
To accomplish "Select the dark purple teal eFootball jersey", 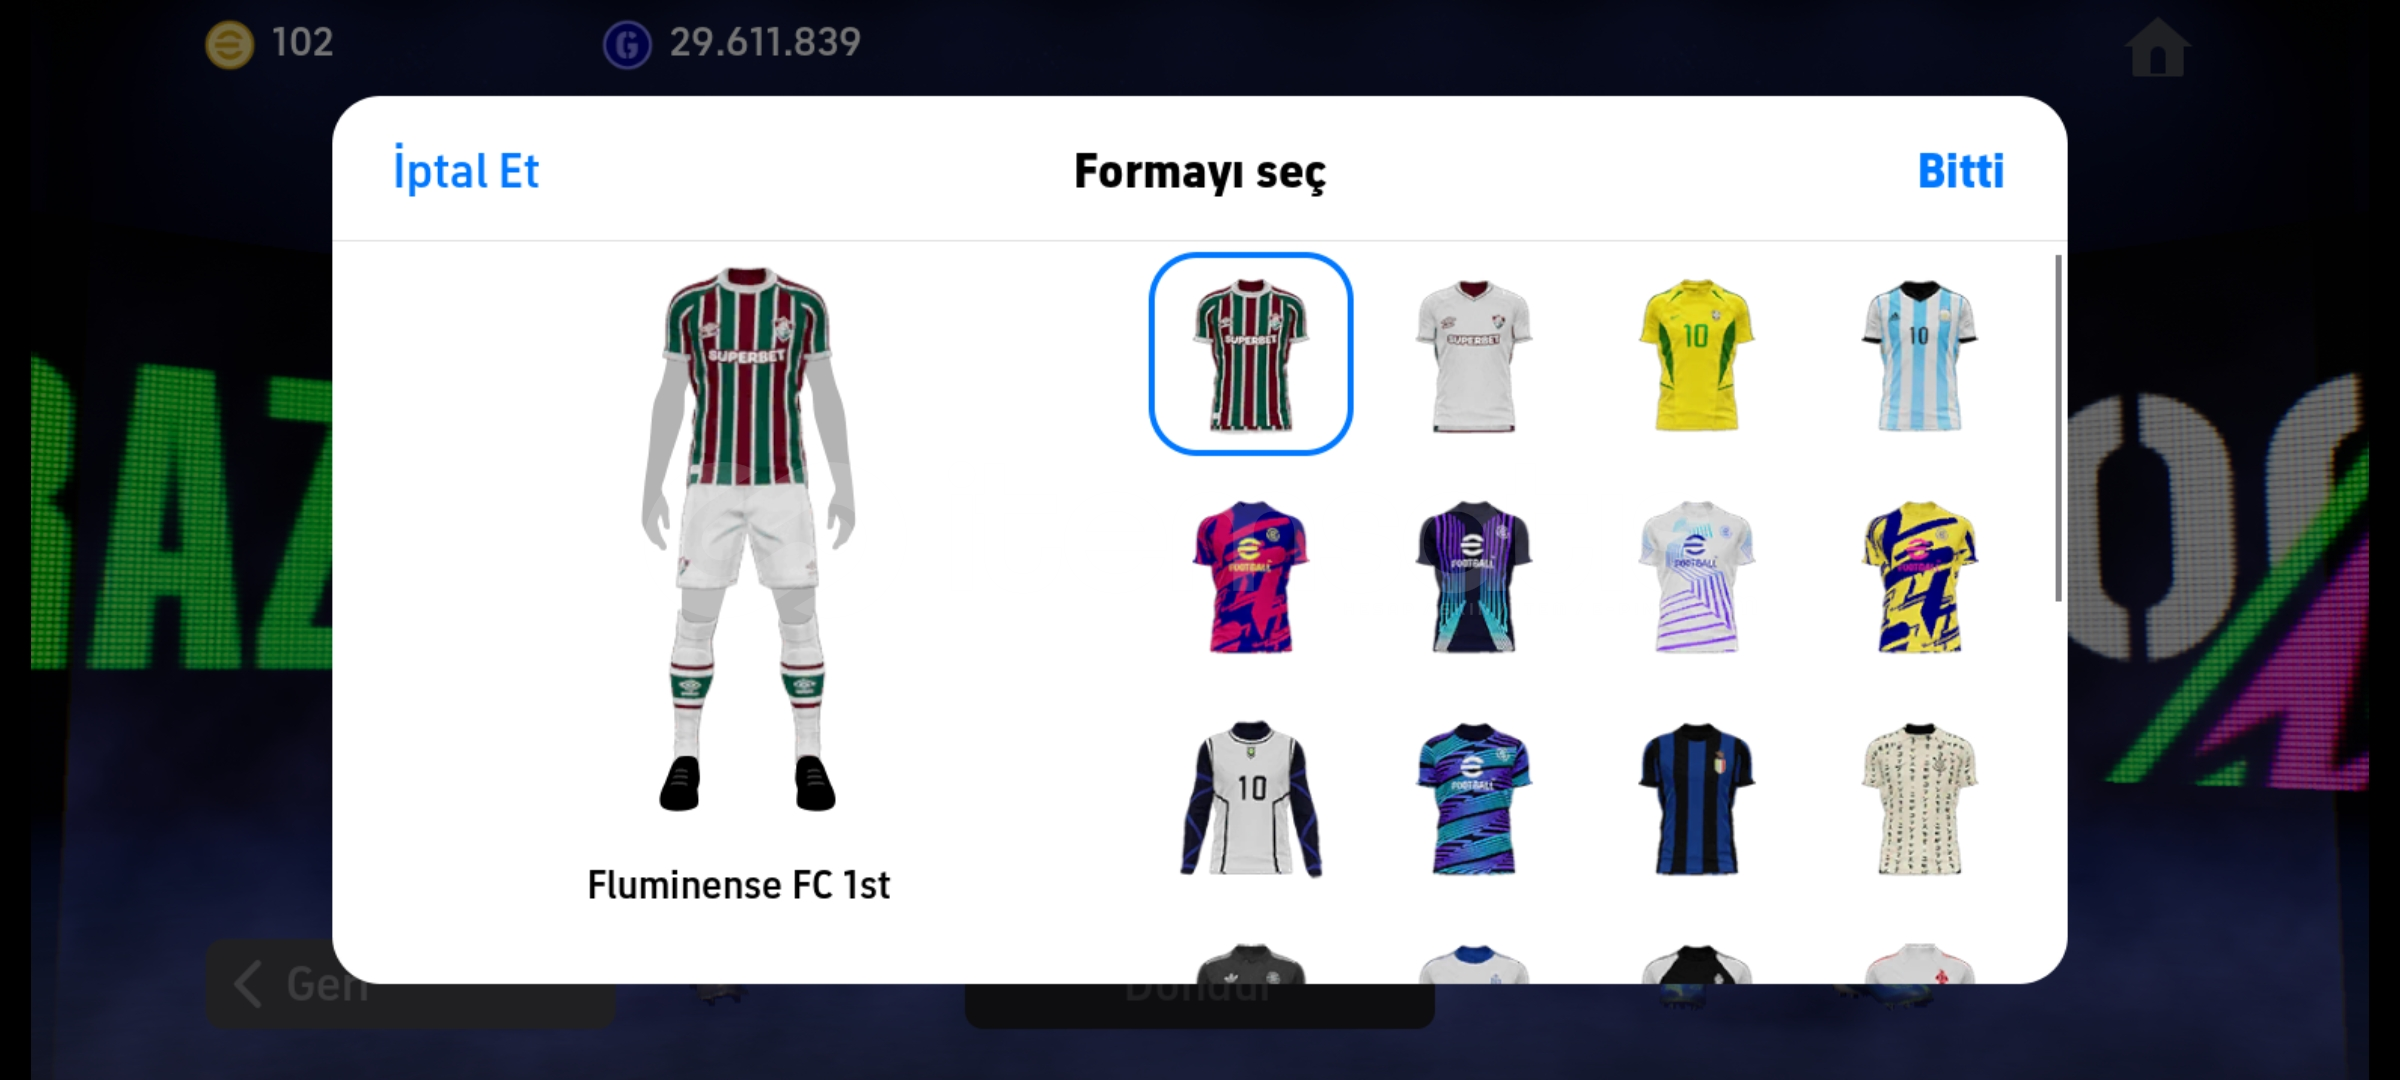I will click(x=1473, y=577).
